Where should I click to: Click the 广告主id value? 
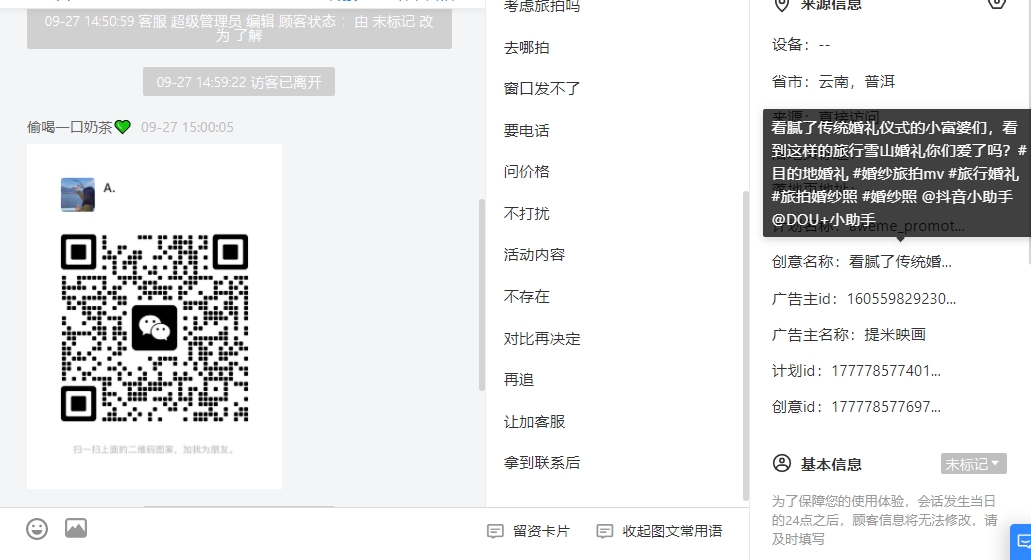pos(901,299)
